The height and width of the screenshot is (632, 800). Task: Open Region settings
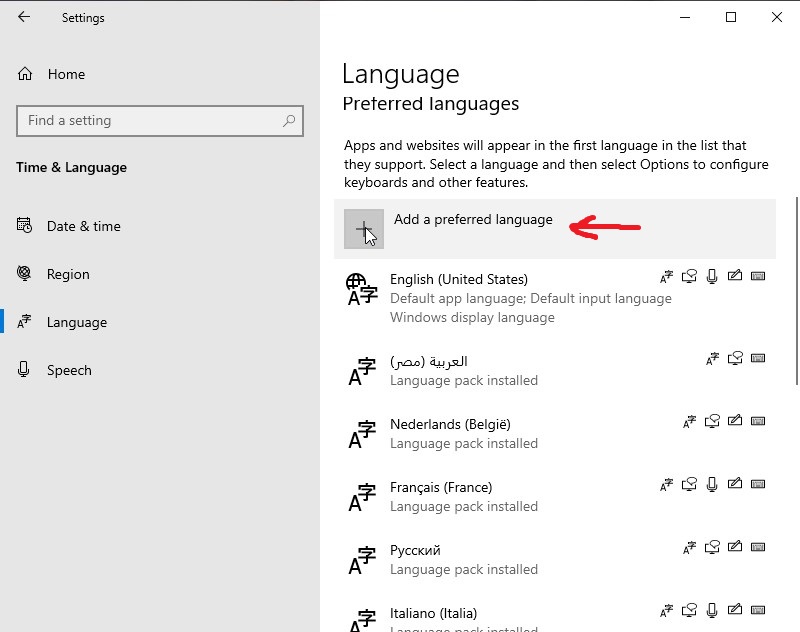click(x=68, y=274)
